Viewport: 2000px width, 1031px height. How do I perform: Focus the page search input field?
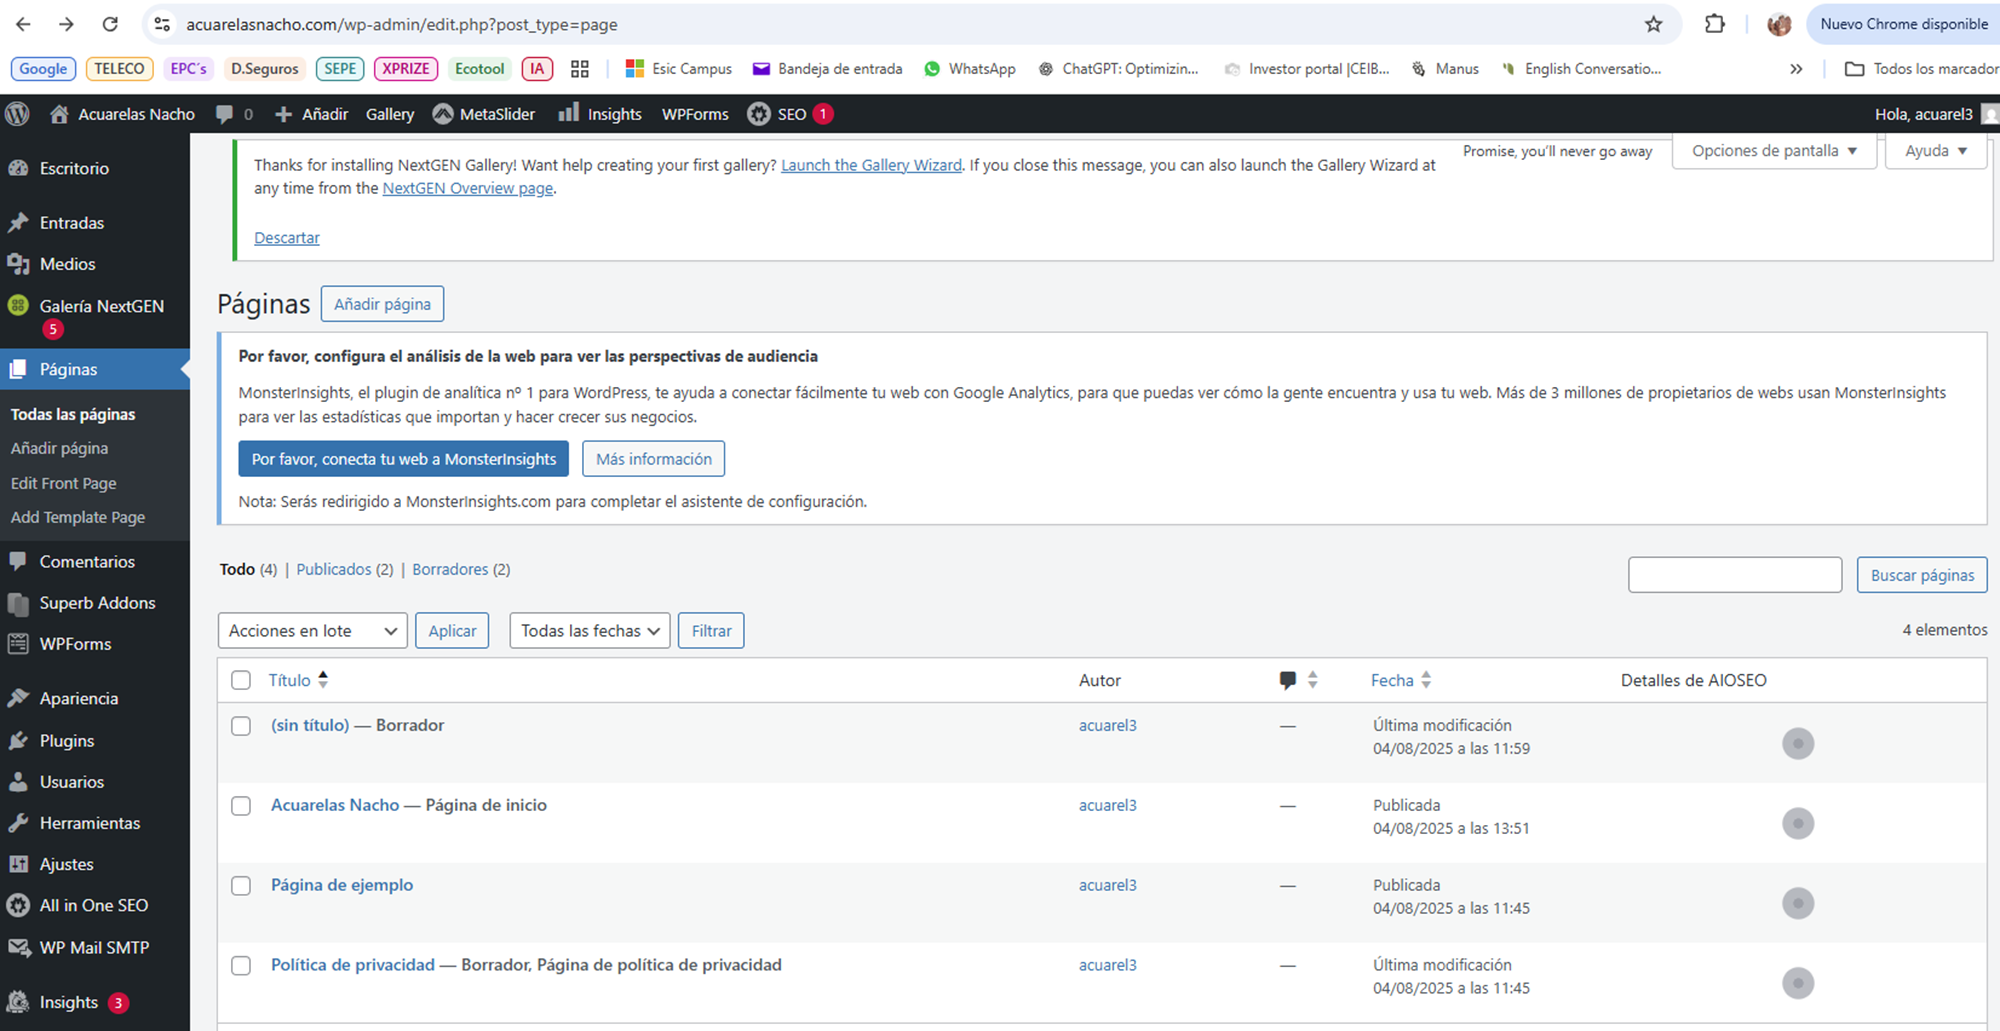(x=1735, y=575)
